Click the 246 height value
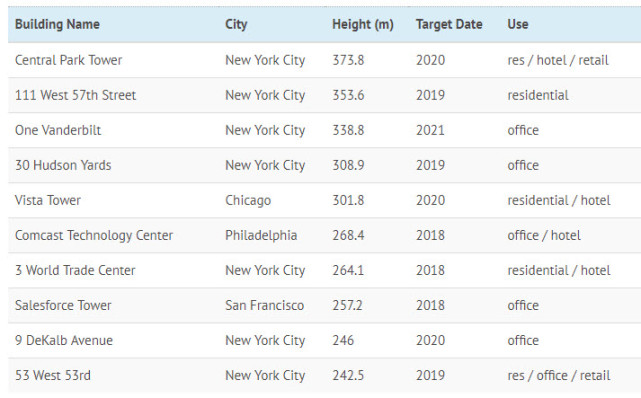Screen dimensions: 641x398 [343, 340]
